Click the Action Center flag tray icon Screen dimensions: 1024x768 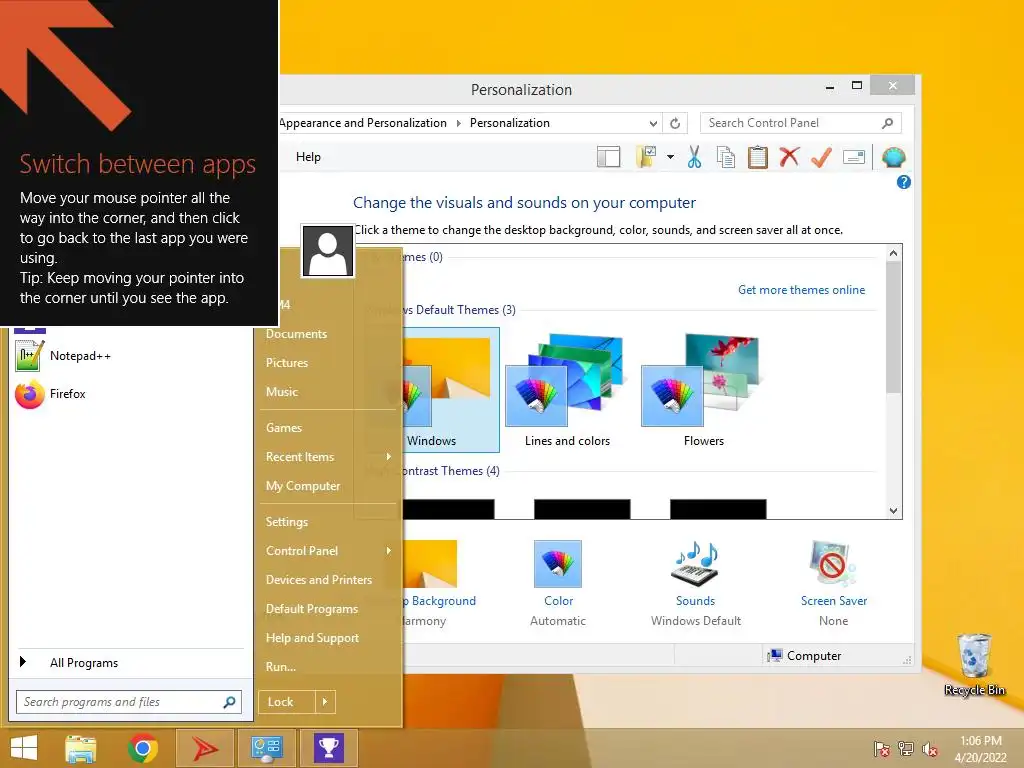point(882,749)
